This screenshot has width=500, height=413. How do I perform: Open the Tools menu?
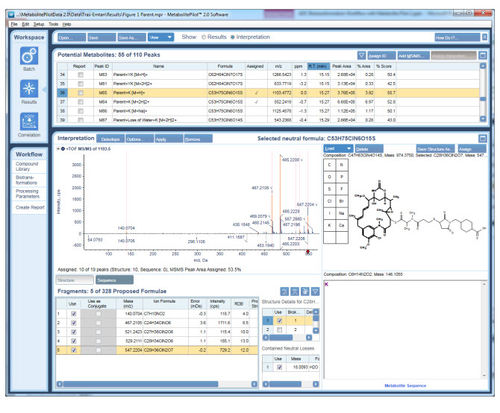point(53,25)
